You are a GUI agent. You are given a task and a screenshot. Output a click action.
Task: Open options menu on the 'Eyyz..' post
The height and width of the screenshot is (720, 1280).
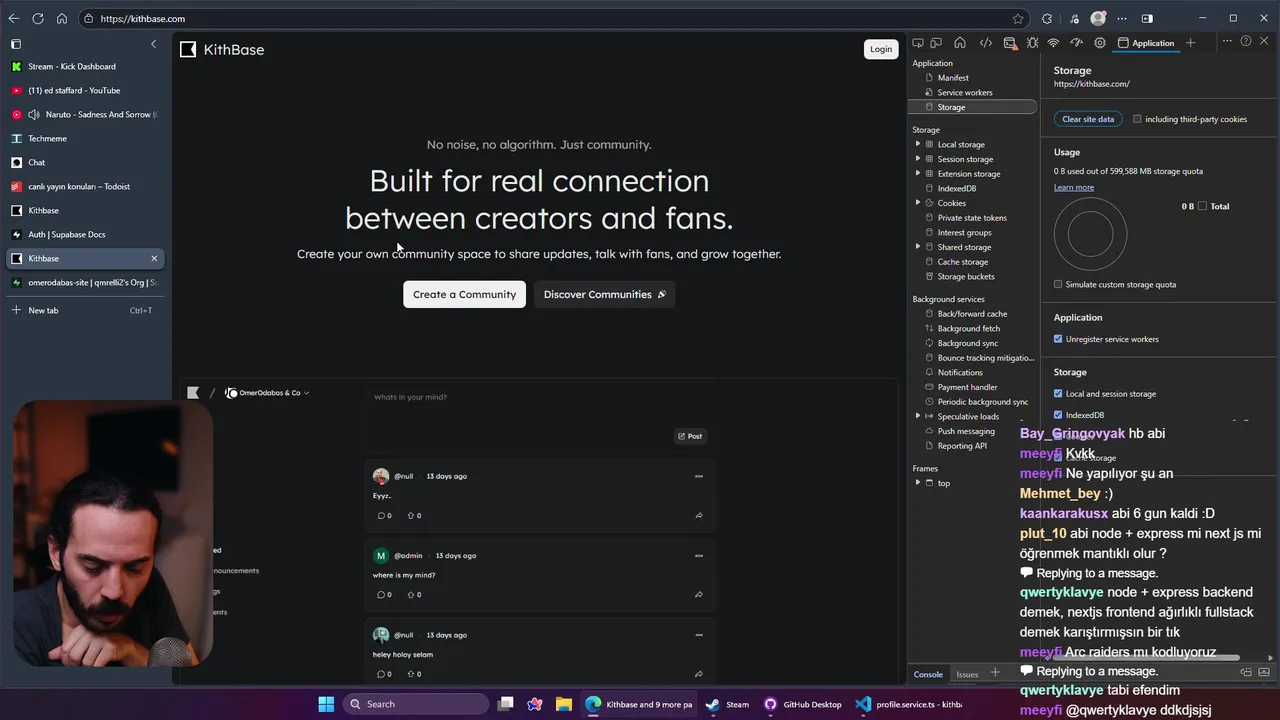coord(698,476)
